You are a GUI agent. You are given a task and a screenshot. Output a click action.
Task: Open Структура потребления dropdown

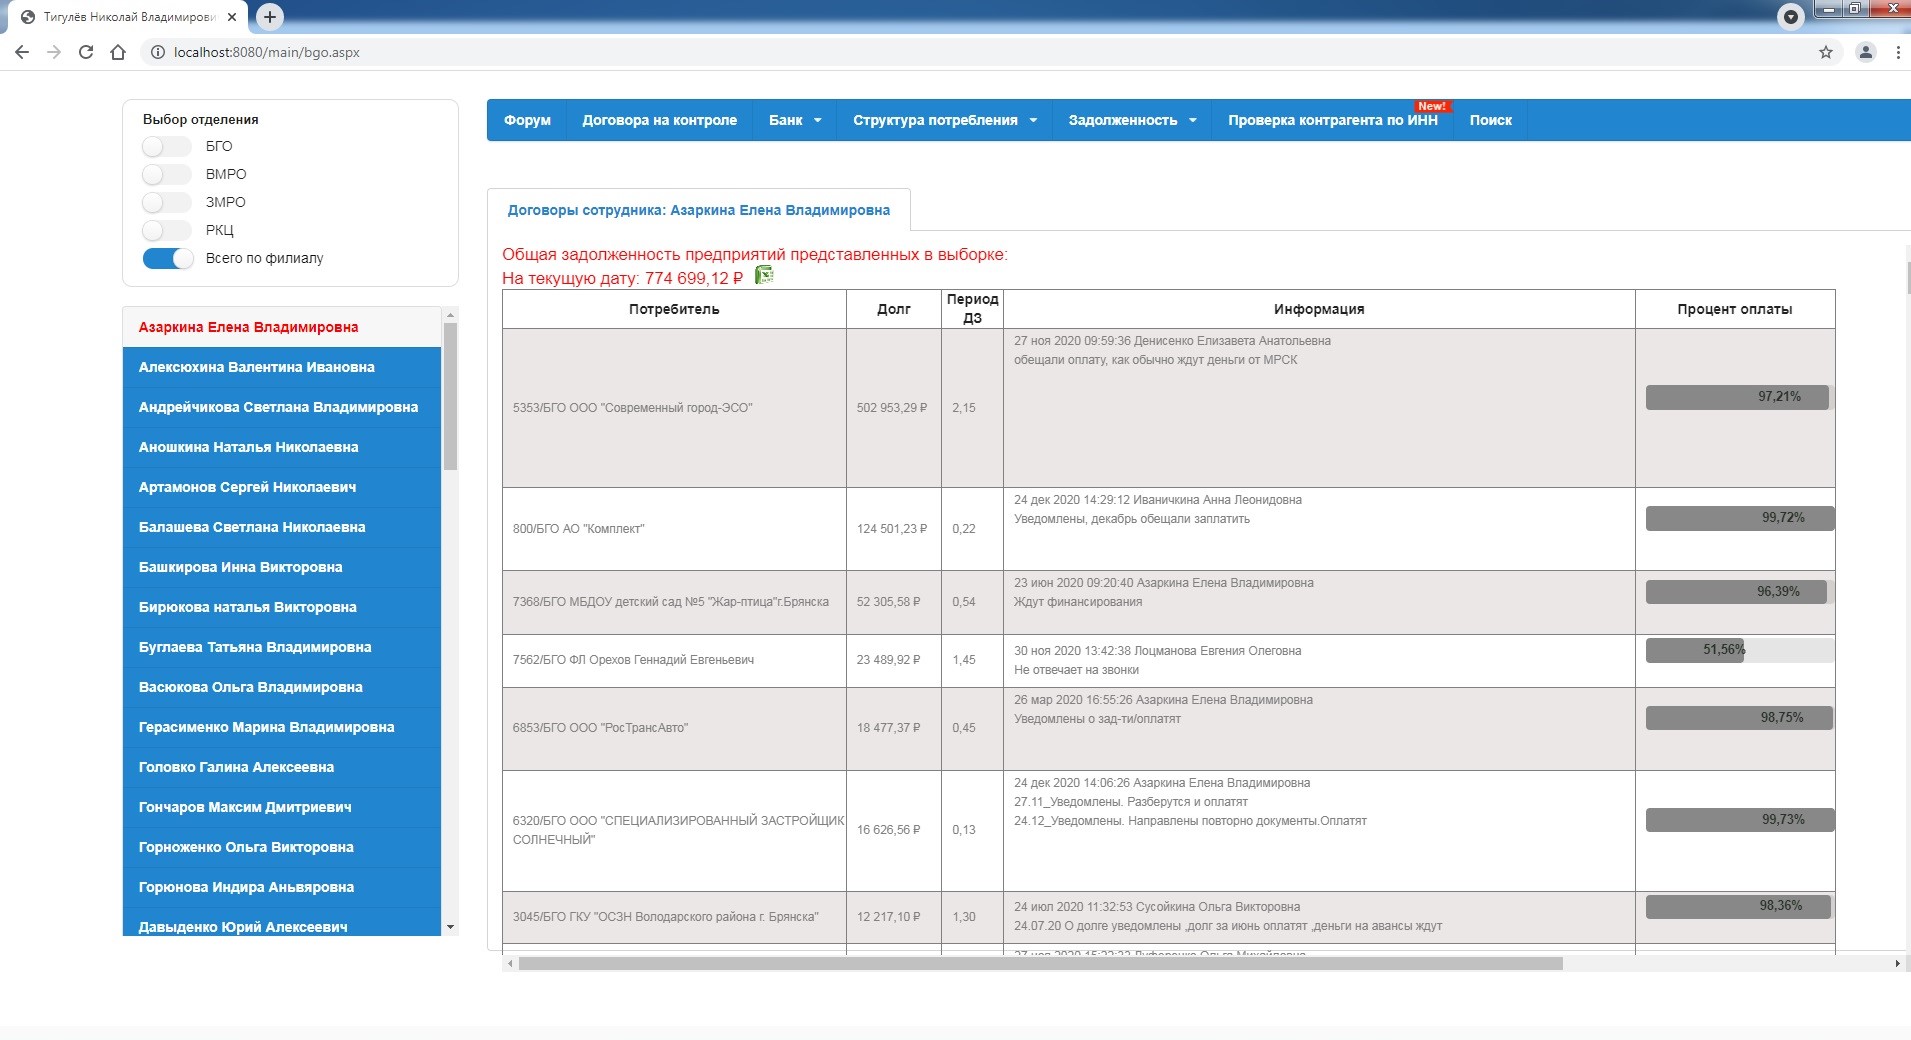(x=944, y=120)
